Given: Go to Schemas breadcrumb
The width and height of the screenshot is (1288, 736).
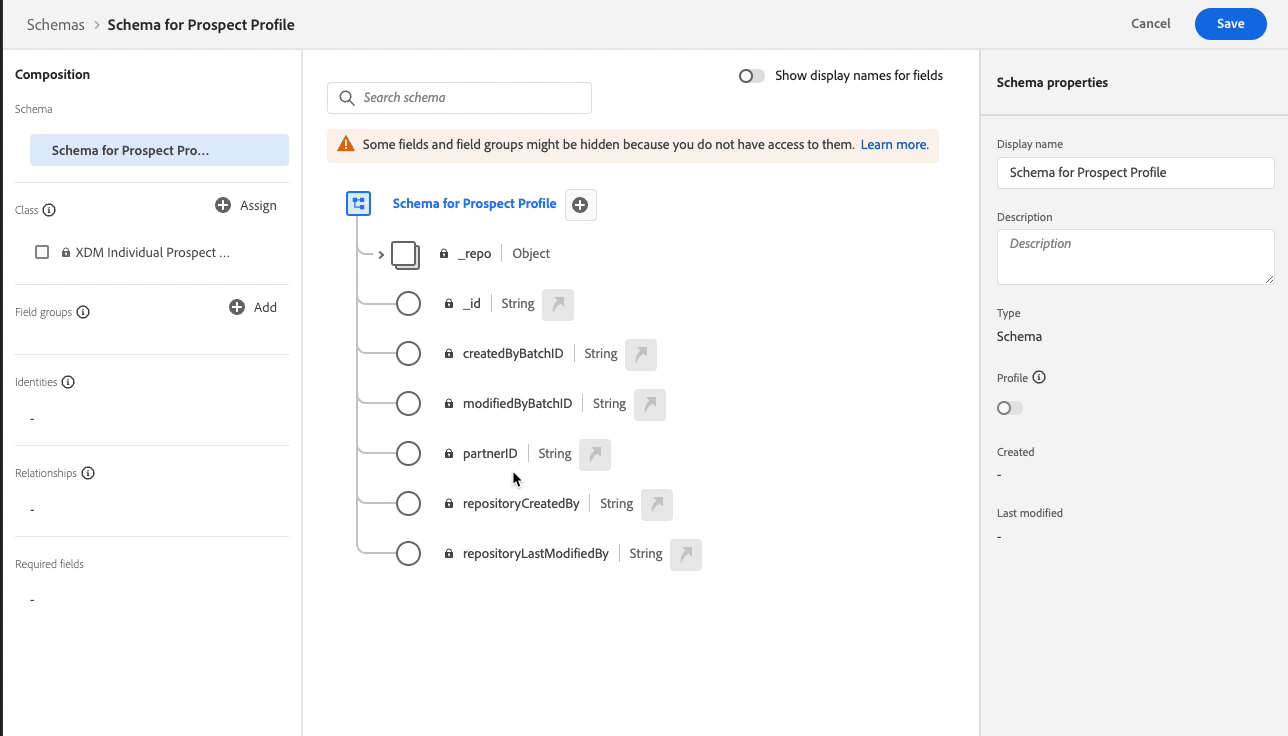Looking at the screenshot, I should point(56,24).
